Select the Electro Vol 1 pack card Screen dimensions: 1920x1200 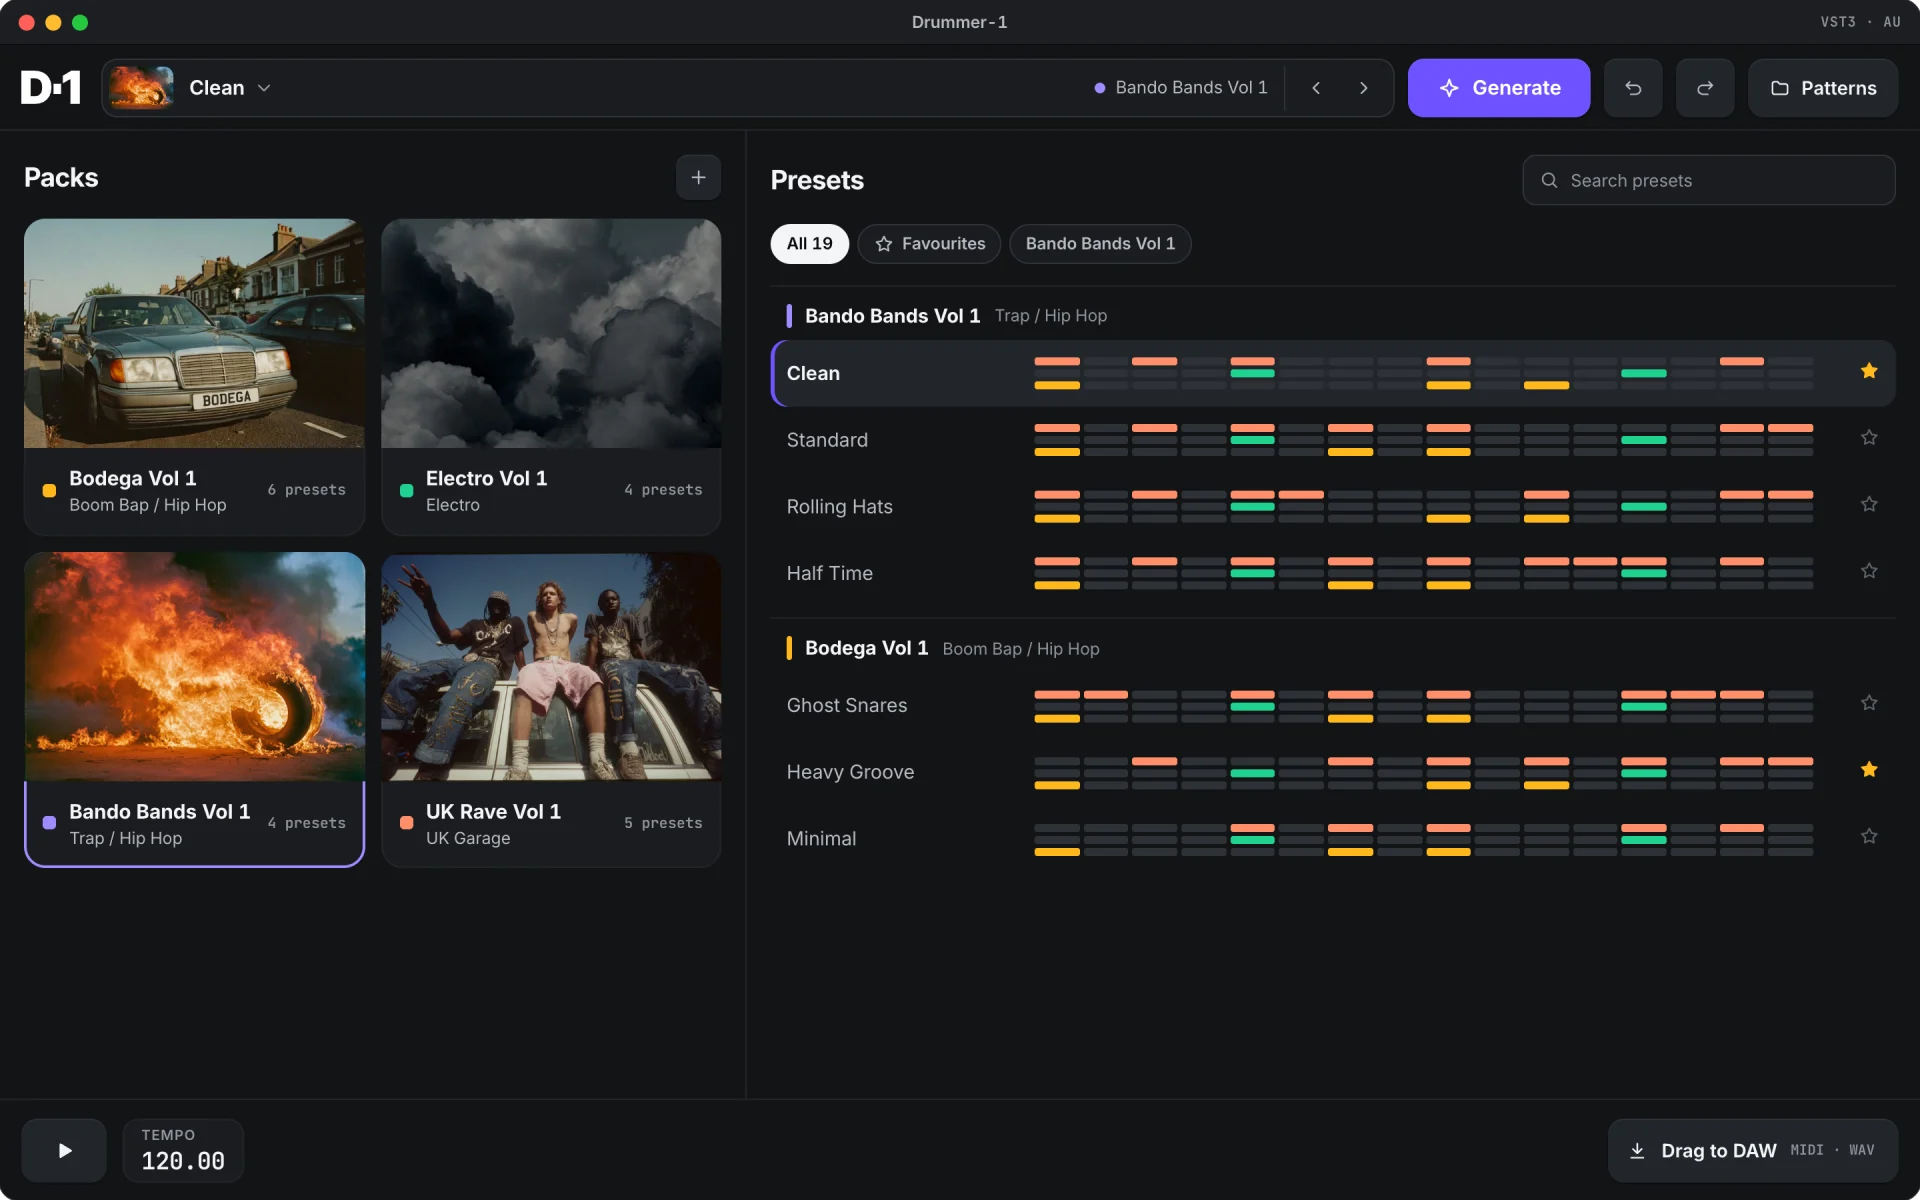click(x=551, y=377)
